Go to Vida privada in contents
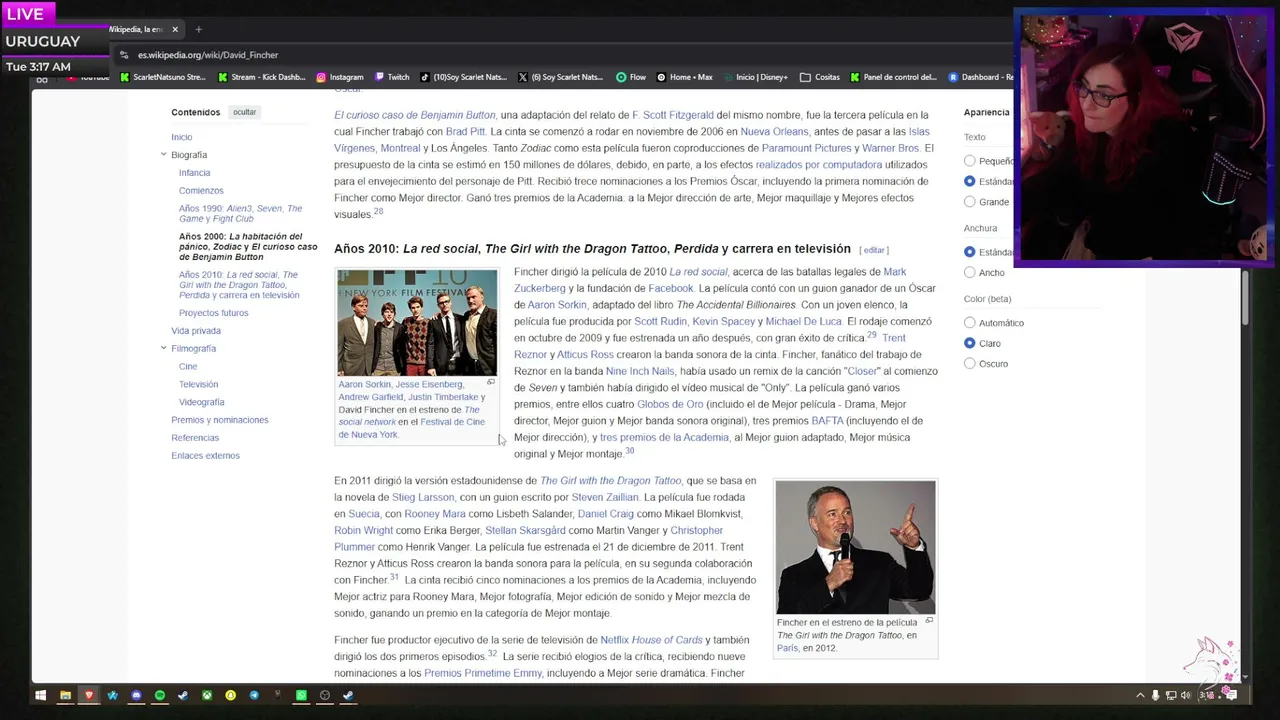The width and height of the screenshot is (1280, 720). pyautogui.click(x=196, y=331)
